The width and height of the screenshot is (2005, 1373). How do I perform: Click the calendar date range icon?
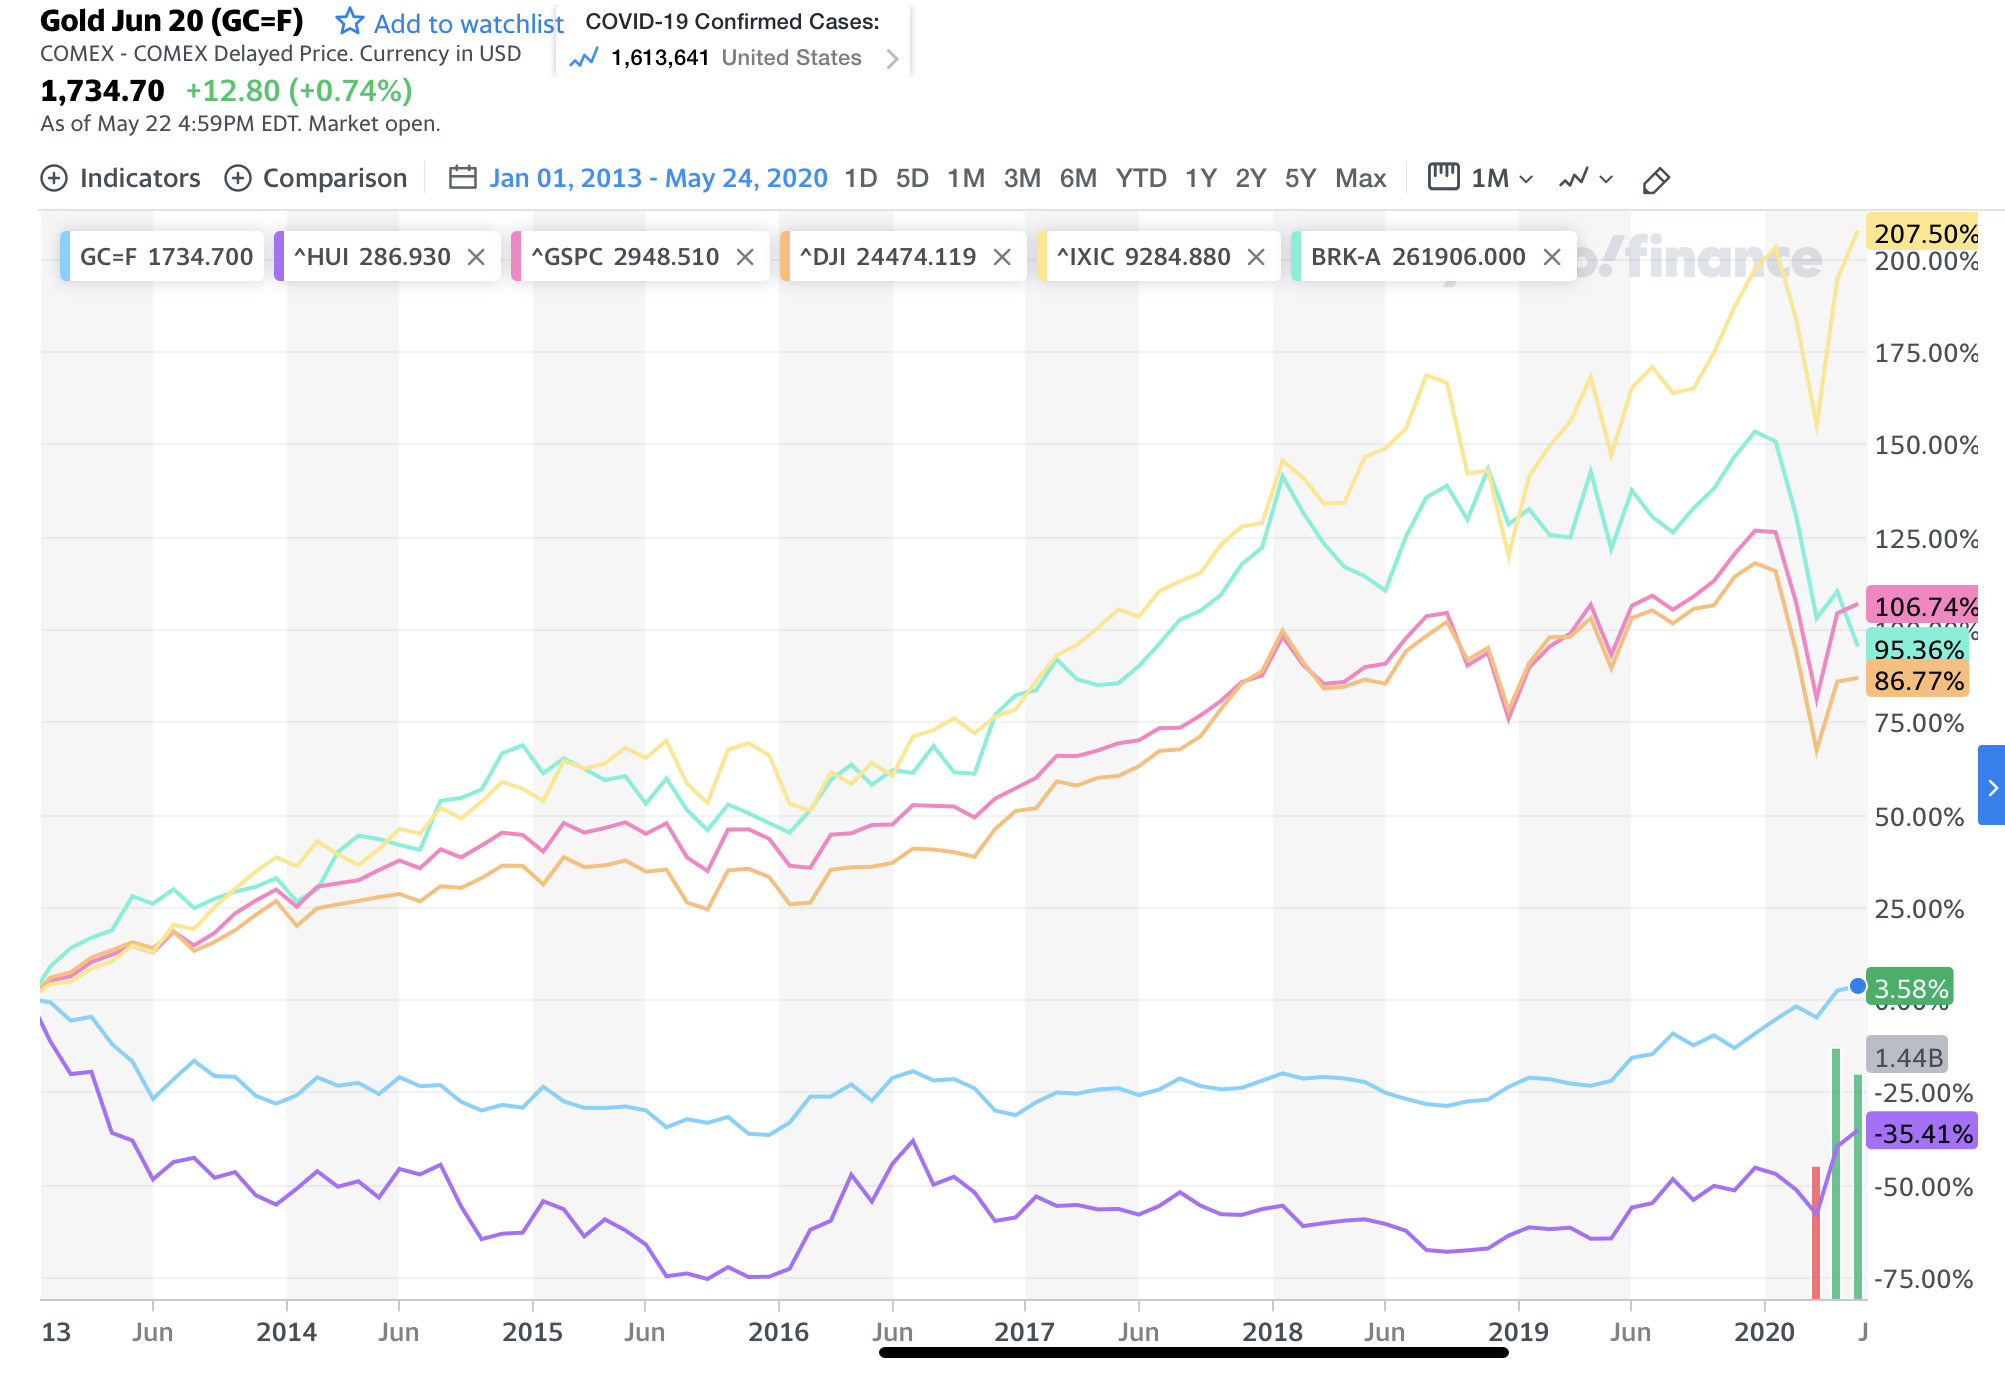462,178
